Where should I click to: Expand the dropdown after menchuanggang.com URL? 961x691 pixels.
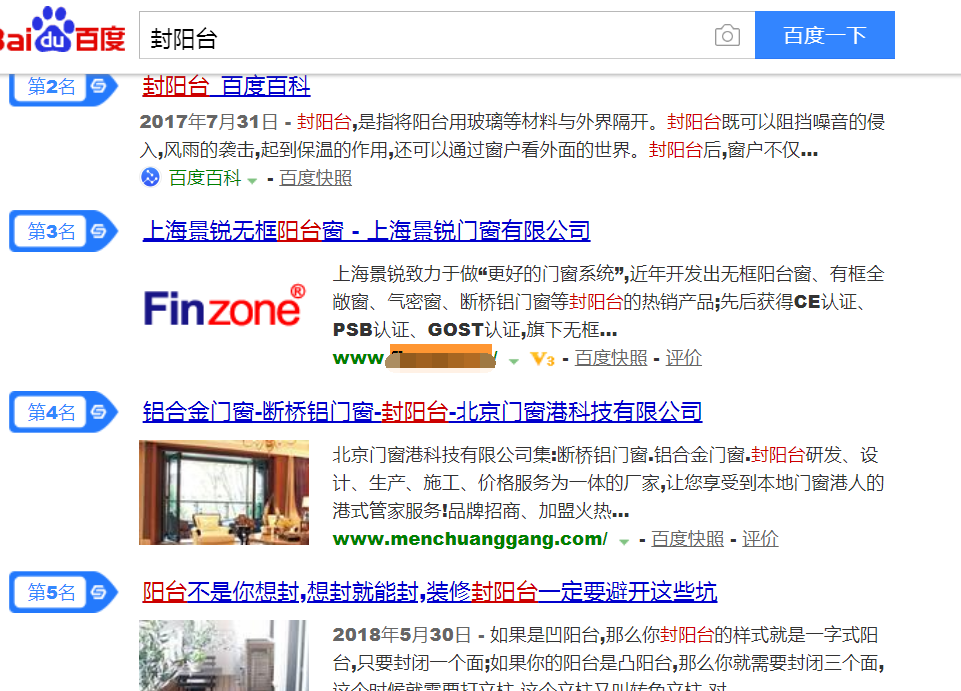pyautogui.click(x=624, y=542)
